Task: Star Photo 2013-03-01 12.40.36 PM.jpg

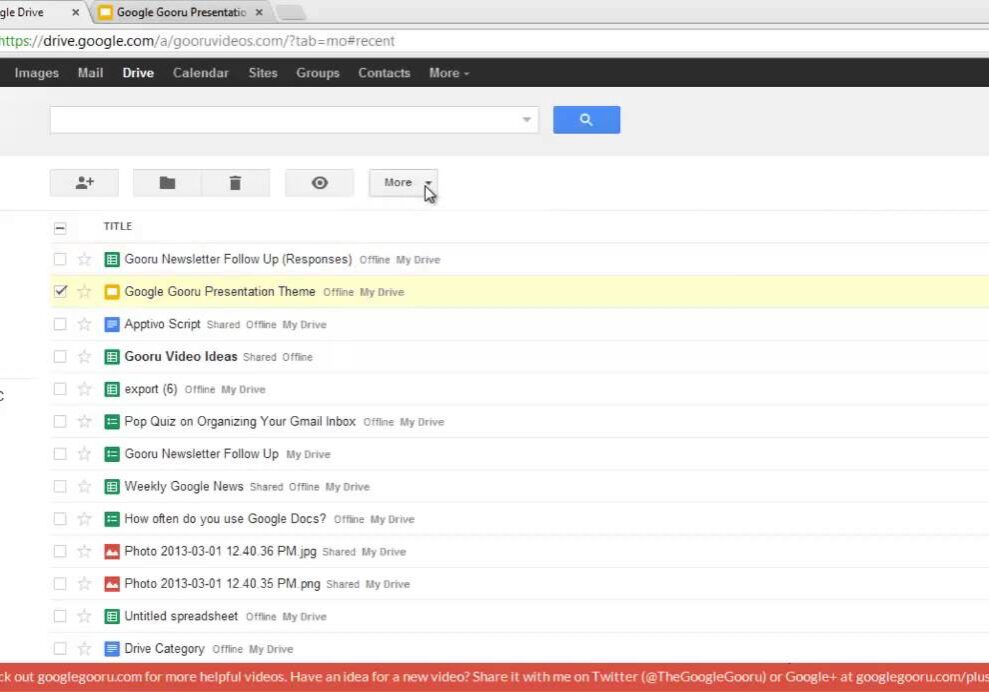Action: pos(84,551)
